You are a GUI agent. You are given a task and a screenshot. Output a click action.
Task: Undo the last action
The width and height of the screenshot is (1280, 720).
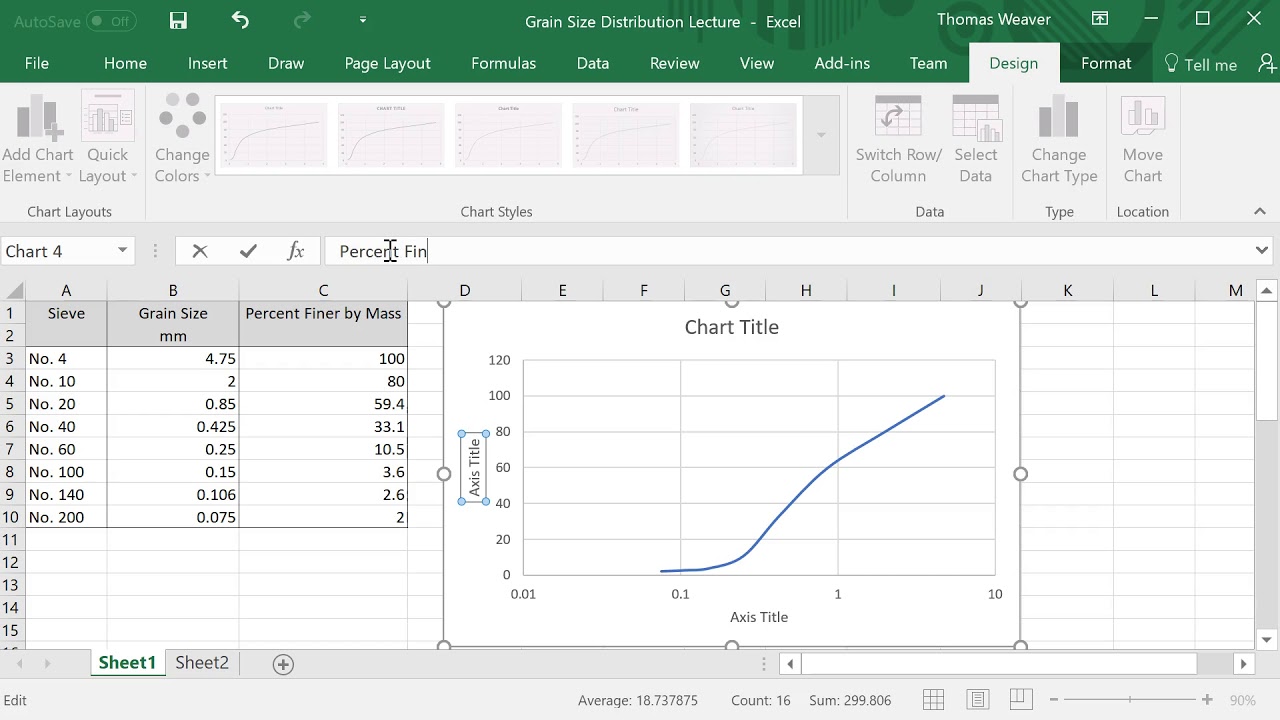coord(240,20)
